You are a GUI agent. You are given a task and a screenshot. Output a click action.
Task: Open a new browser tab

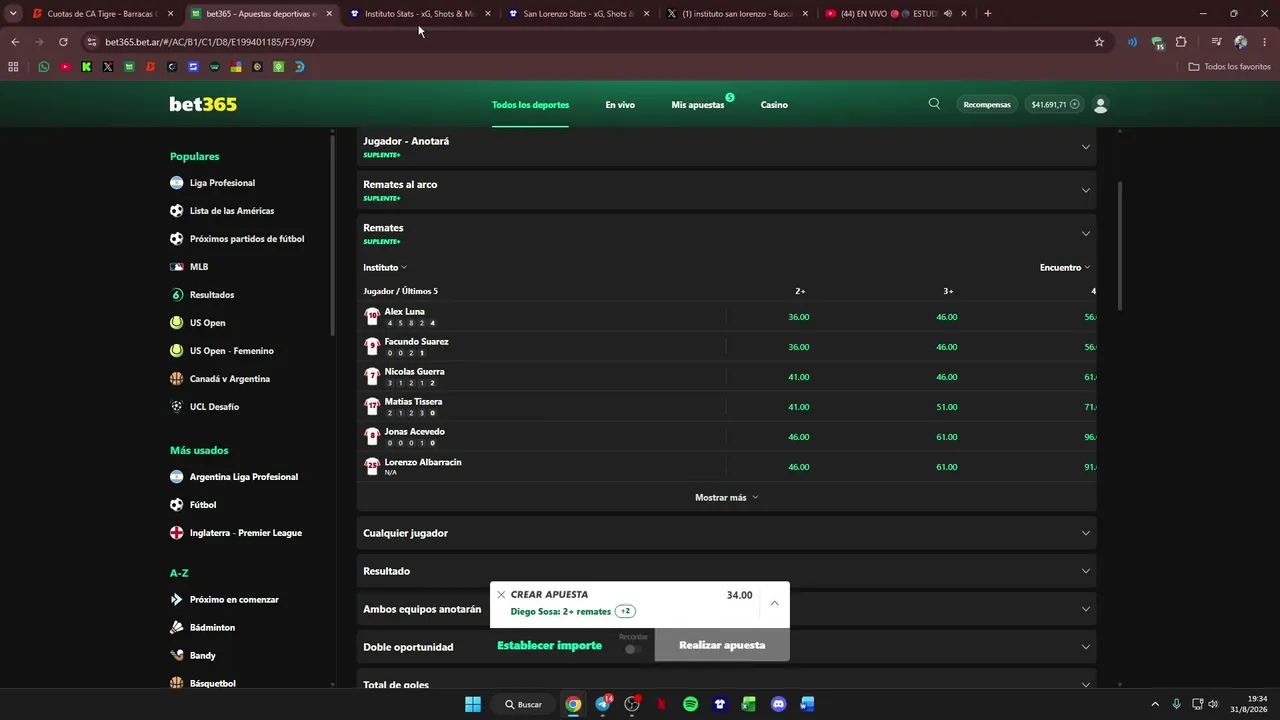(x=988, y=13)
